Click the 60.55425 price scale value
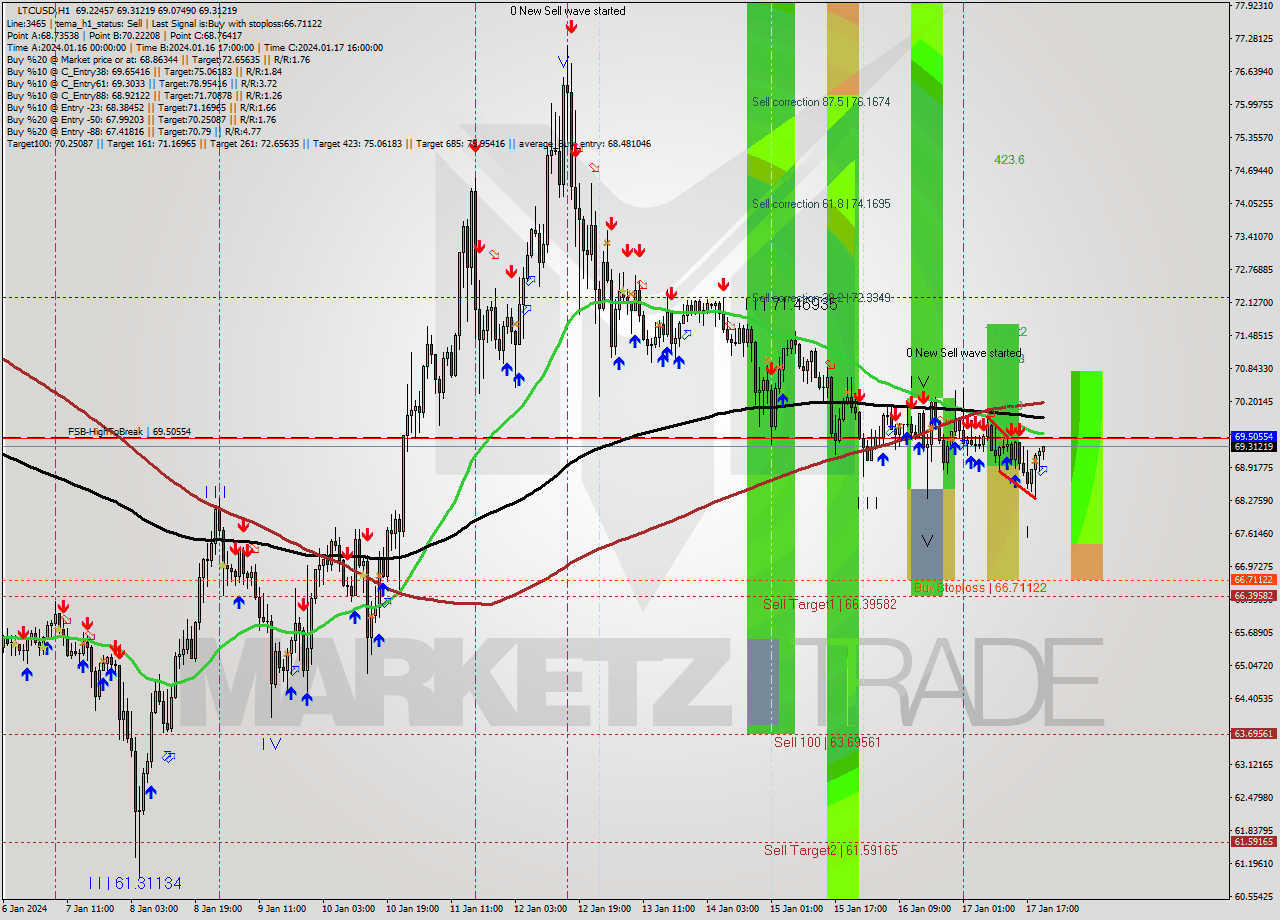Image resolution: width=1280 pixels, height=920 pixels. [x=1254, y=897]
